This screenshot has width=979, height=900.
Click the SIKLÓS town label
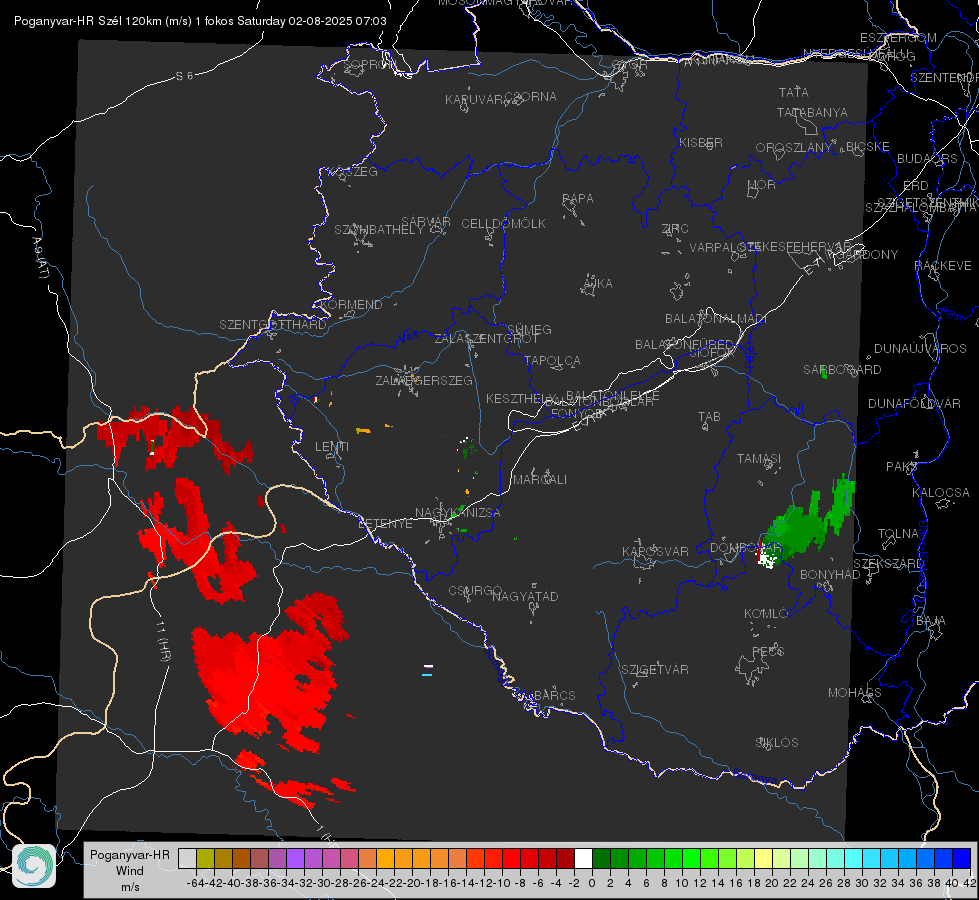777,743
